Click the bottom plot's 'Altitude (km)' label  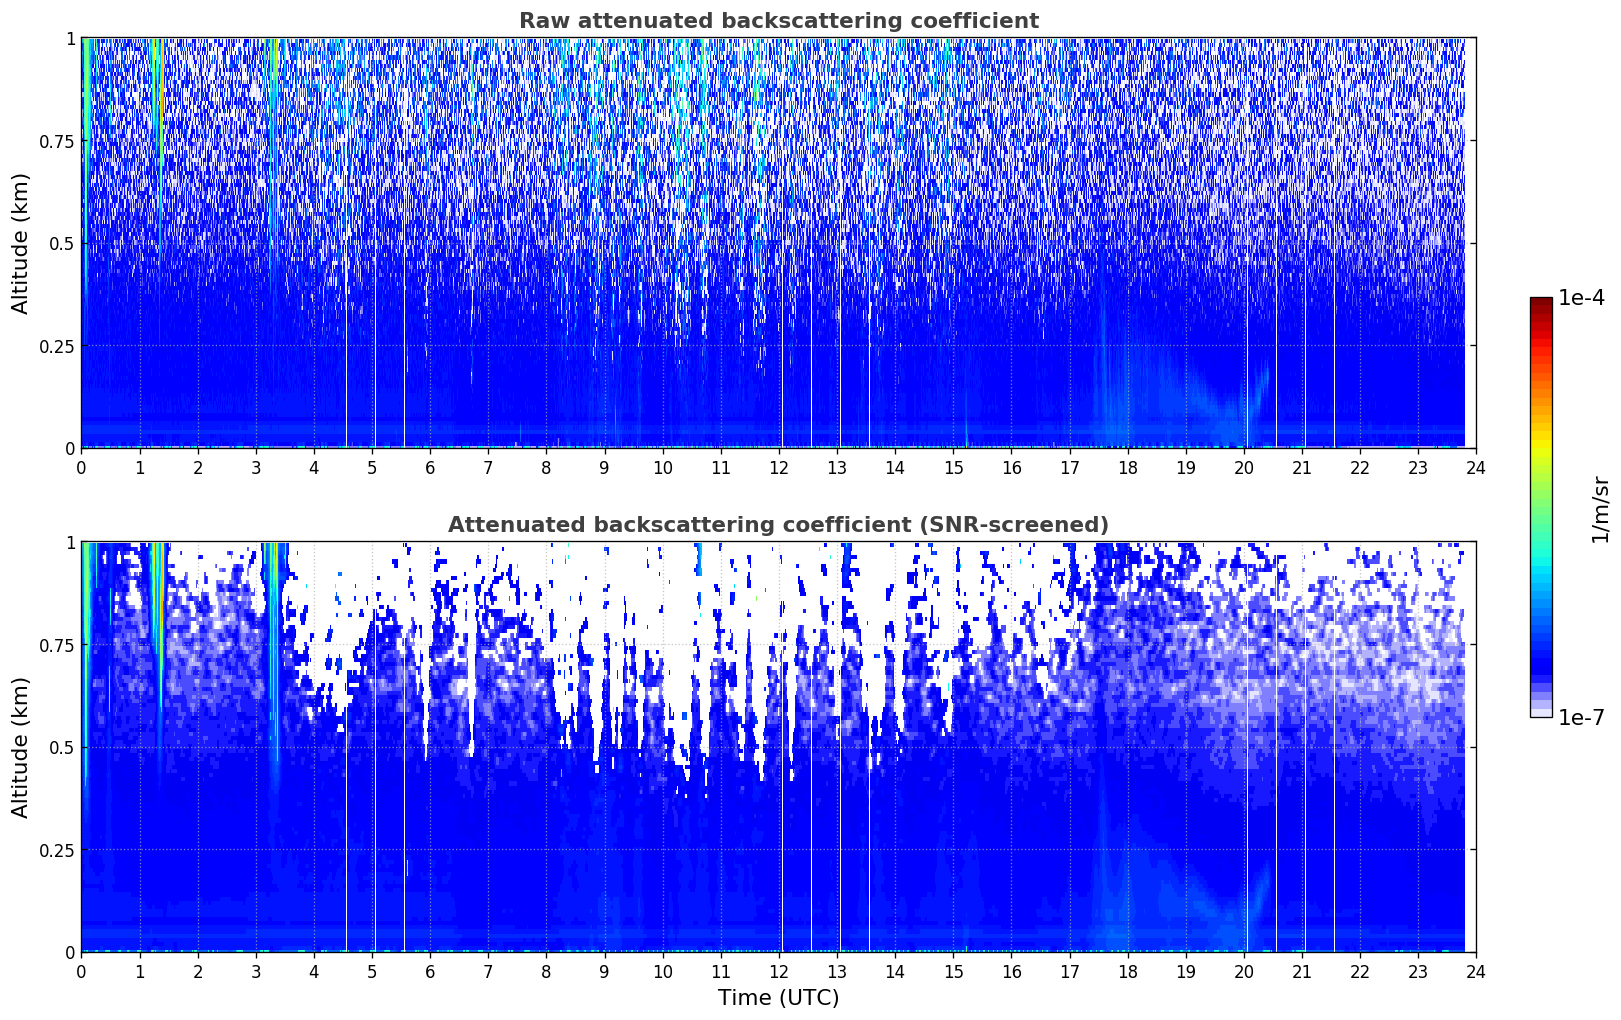click(x=21, y=747)
